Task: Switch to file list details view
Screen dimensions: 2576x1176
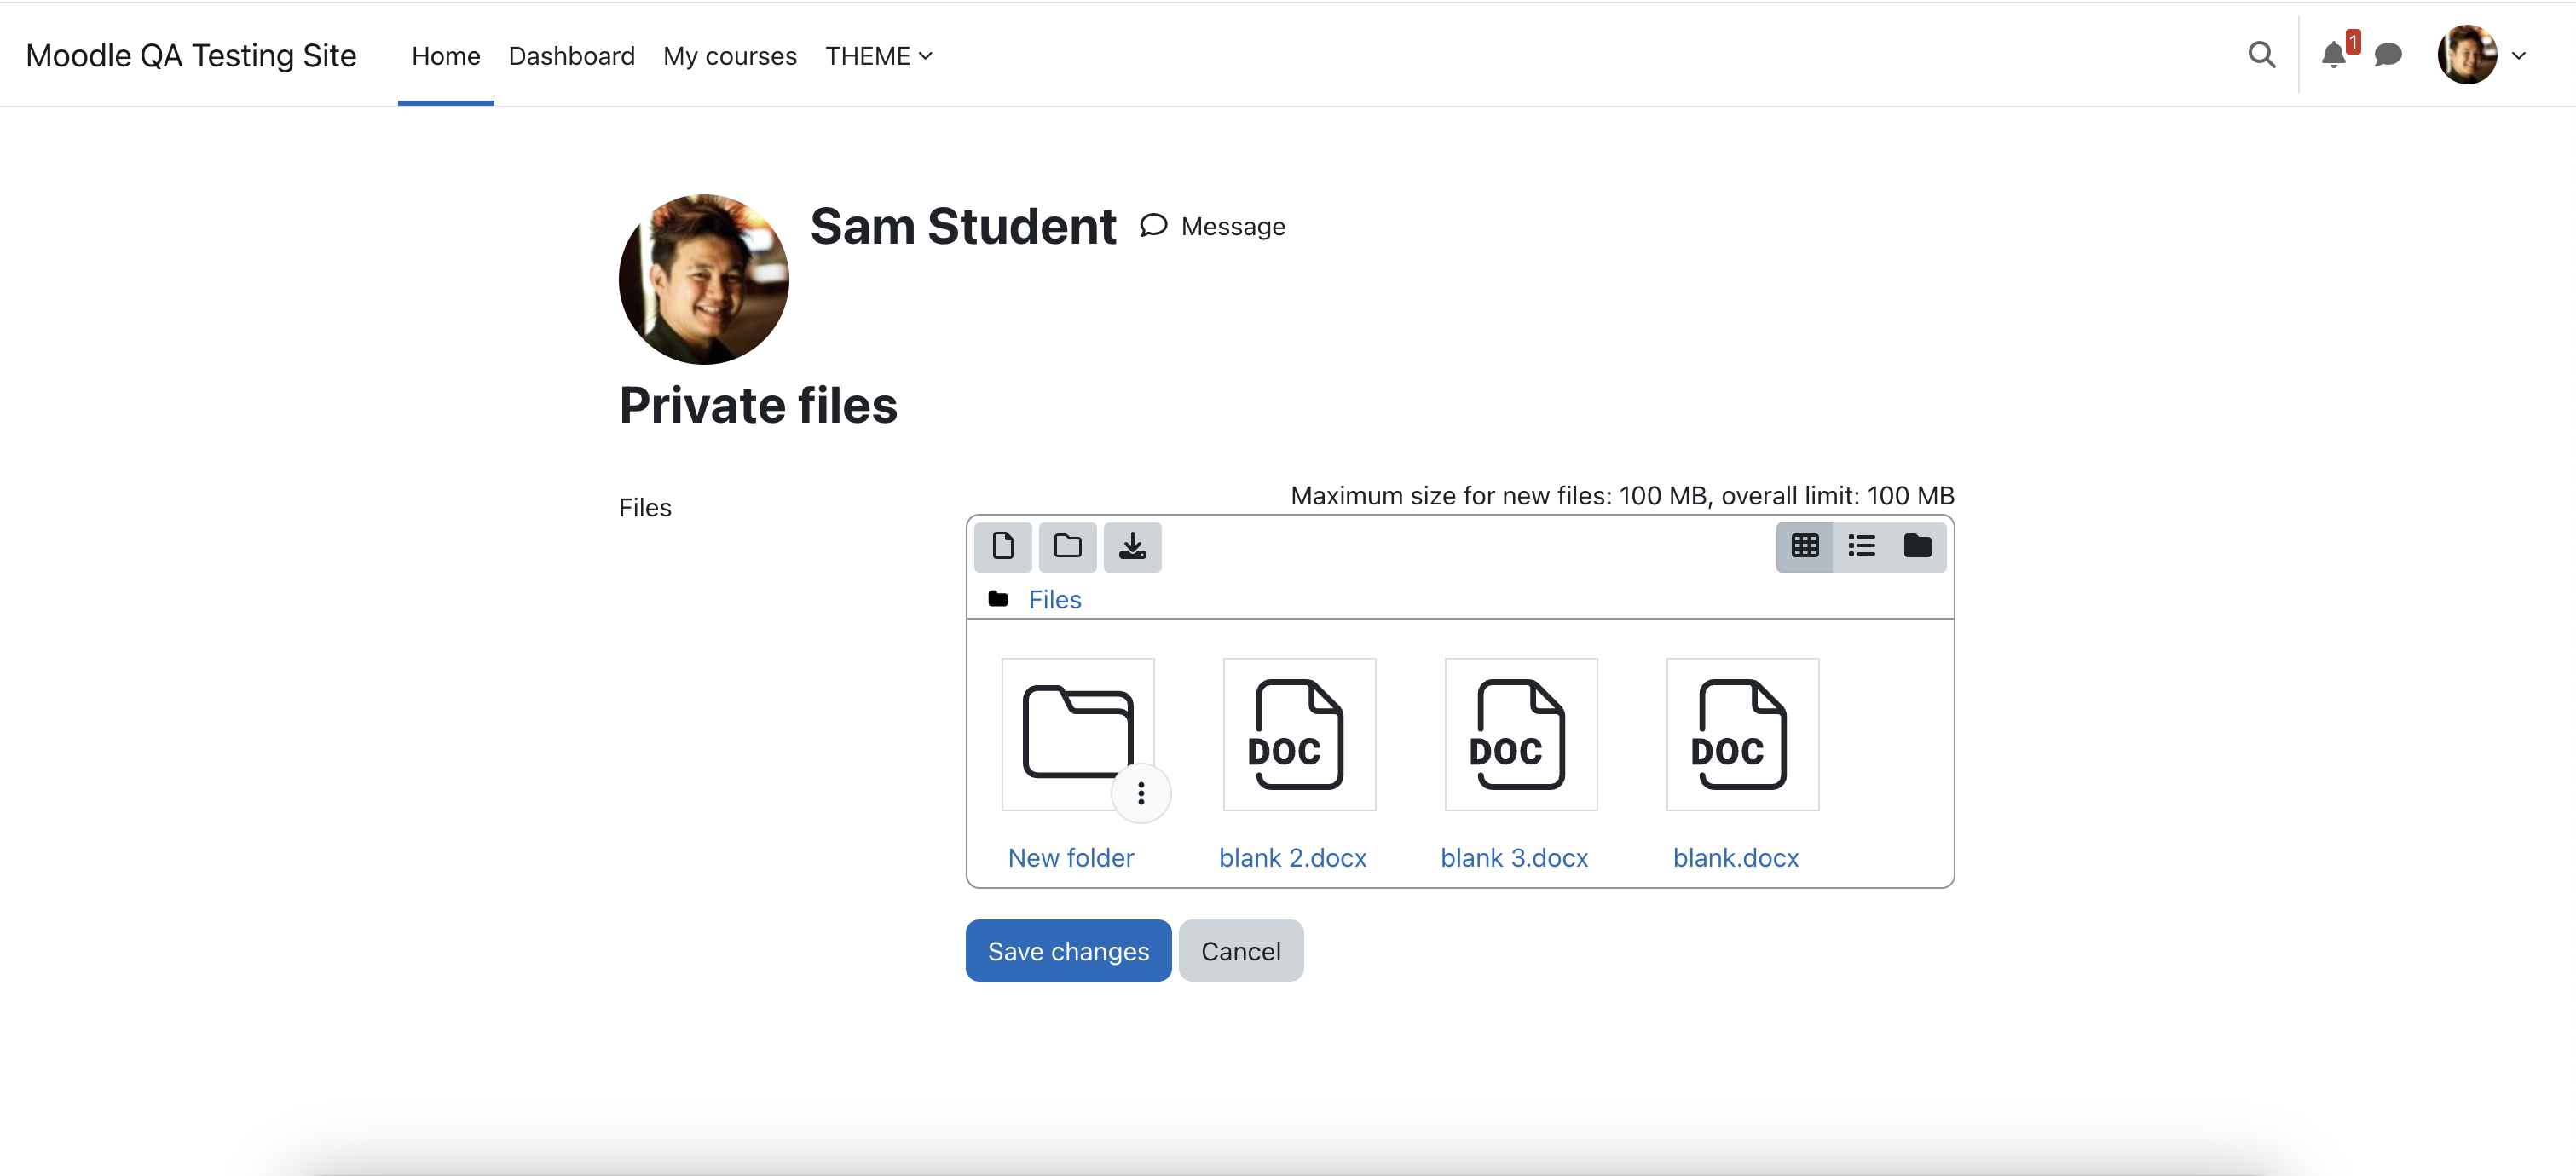Action: click(1861, 546)
